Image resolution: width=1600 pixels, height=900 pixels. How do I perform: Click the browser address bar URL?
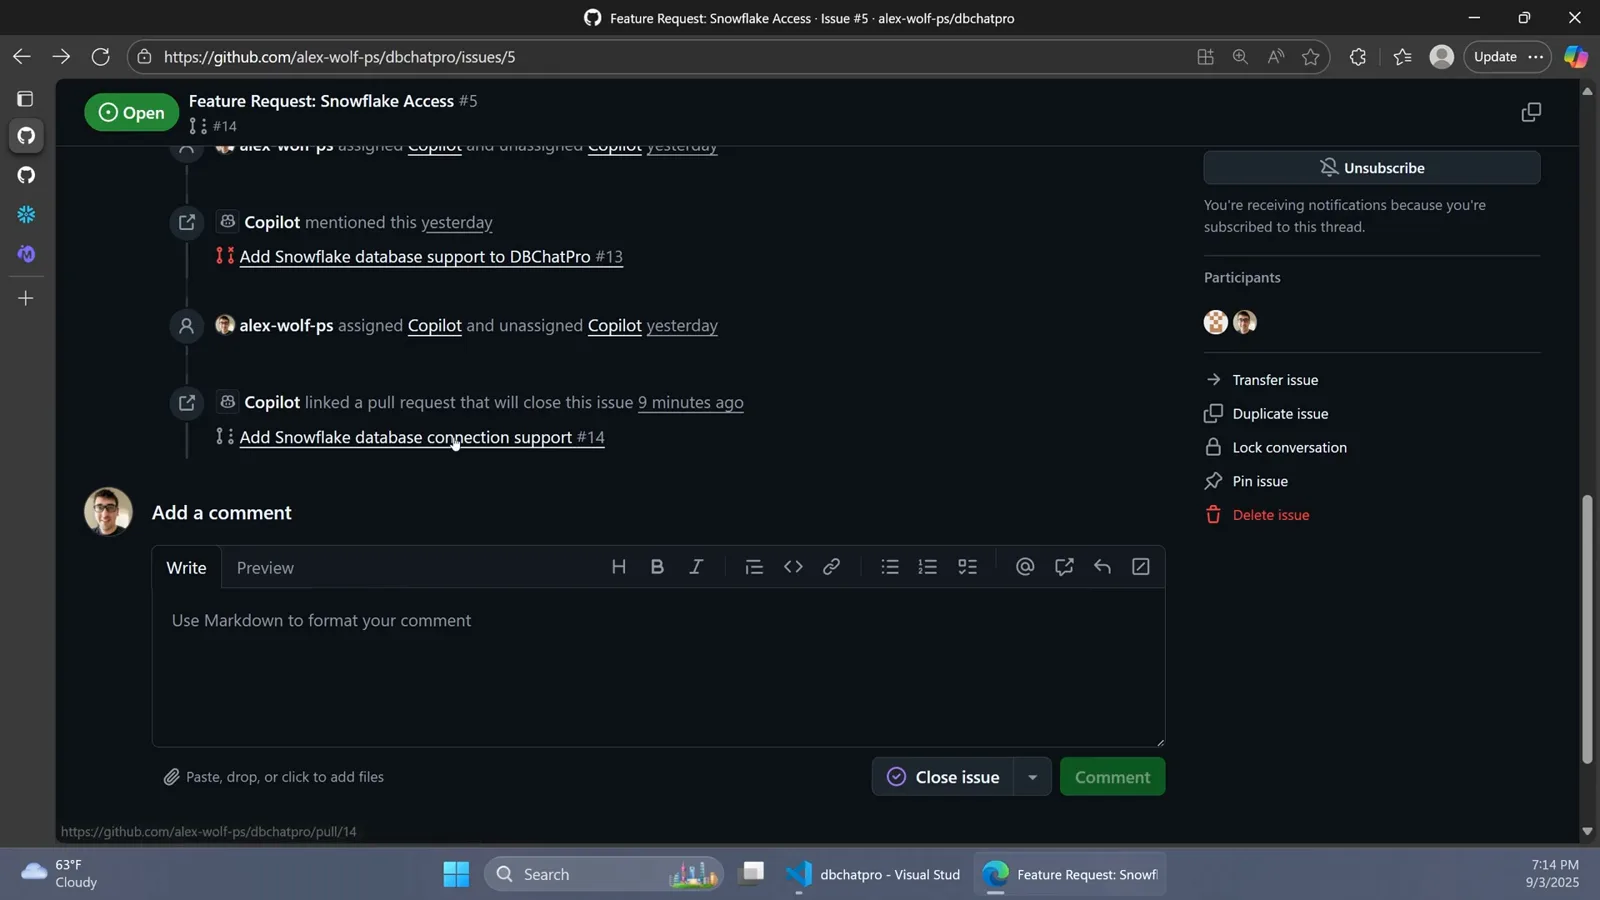pyautogui.click(x=340, y=57)
